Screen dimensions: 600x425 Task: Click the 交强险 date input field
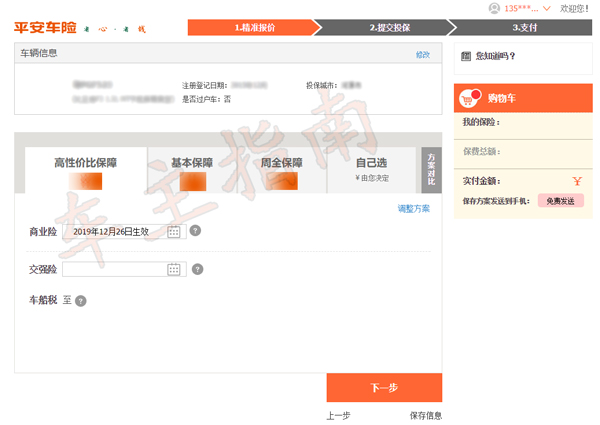click(113, 269)
